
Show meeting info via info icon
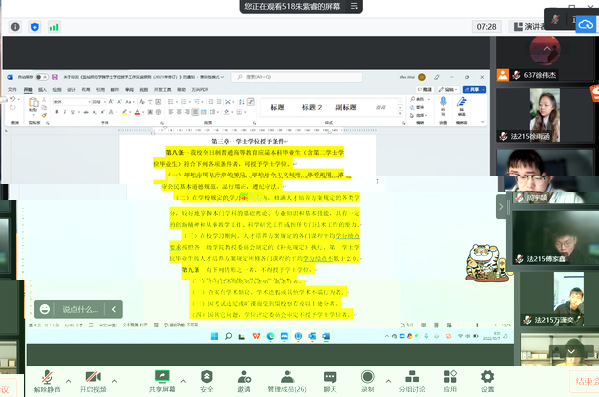tap(15, 27)
